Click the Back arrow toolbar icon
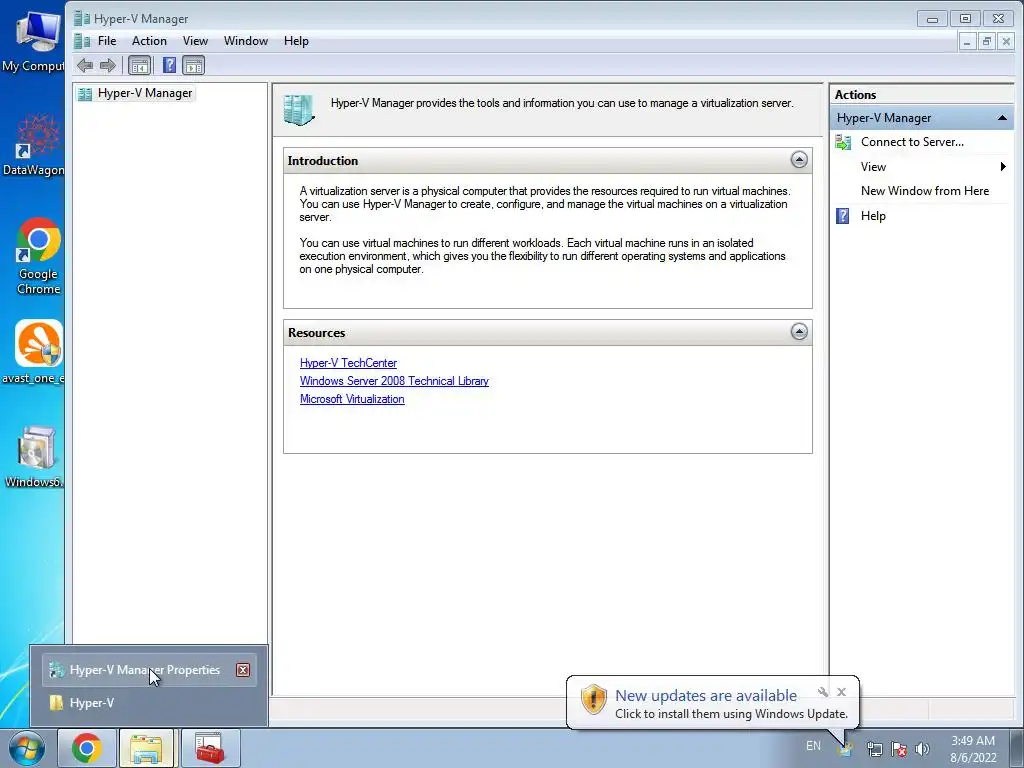This screenshot has width=1024, height=768. 84,65
